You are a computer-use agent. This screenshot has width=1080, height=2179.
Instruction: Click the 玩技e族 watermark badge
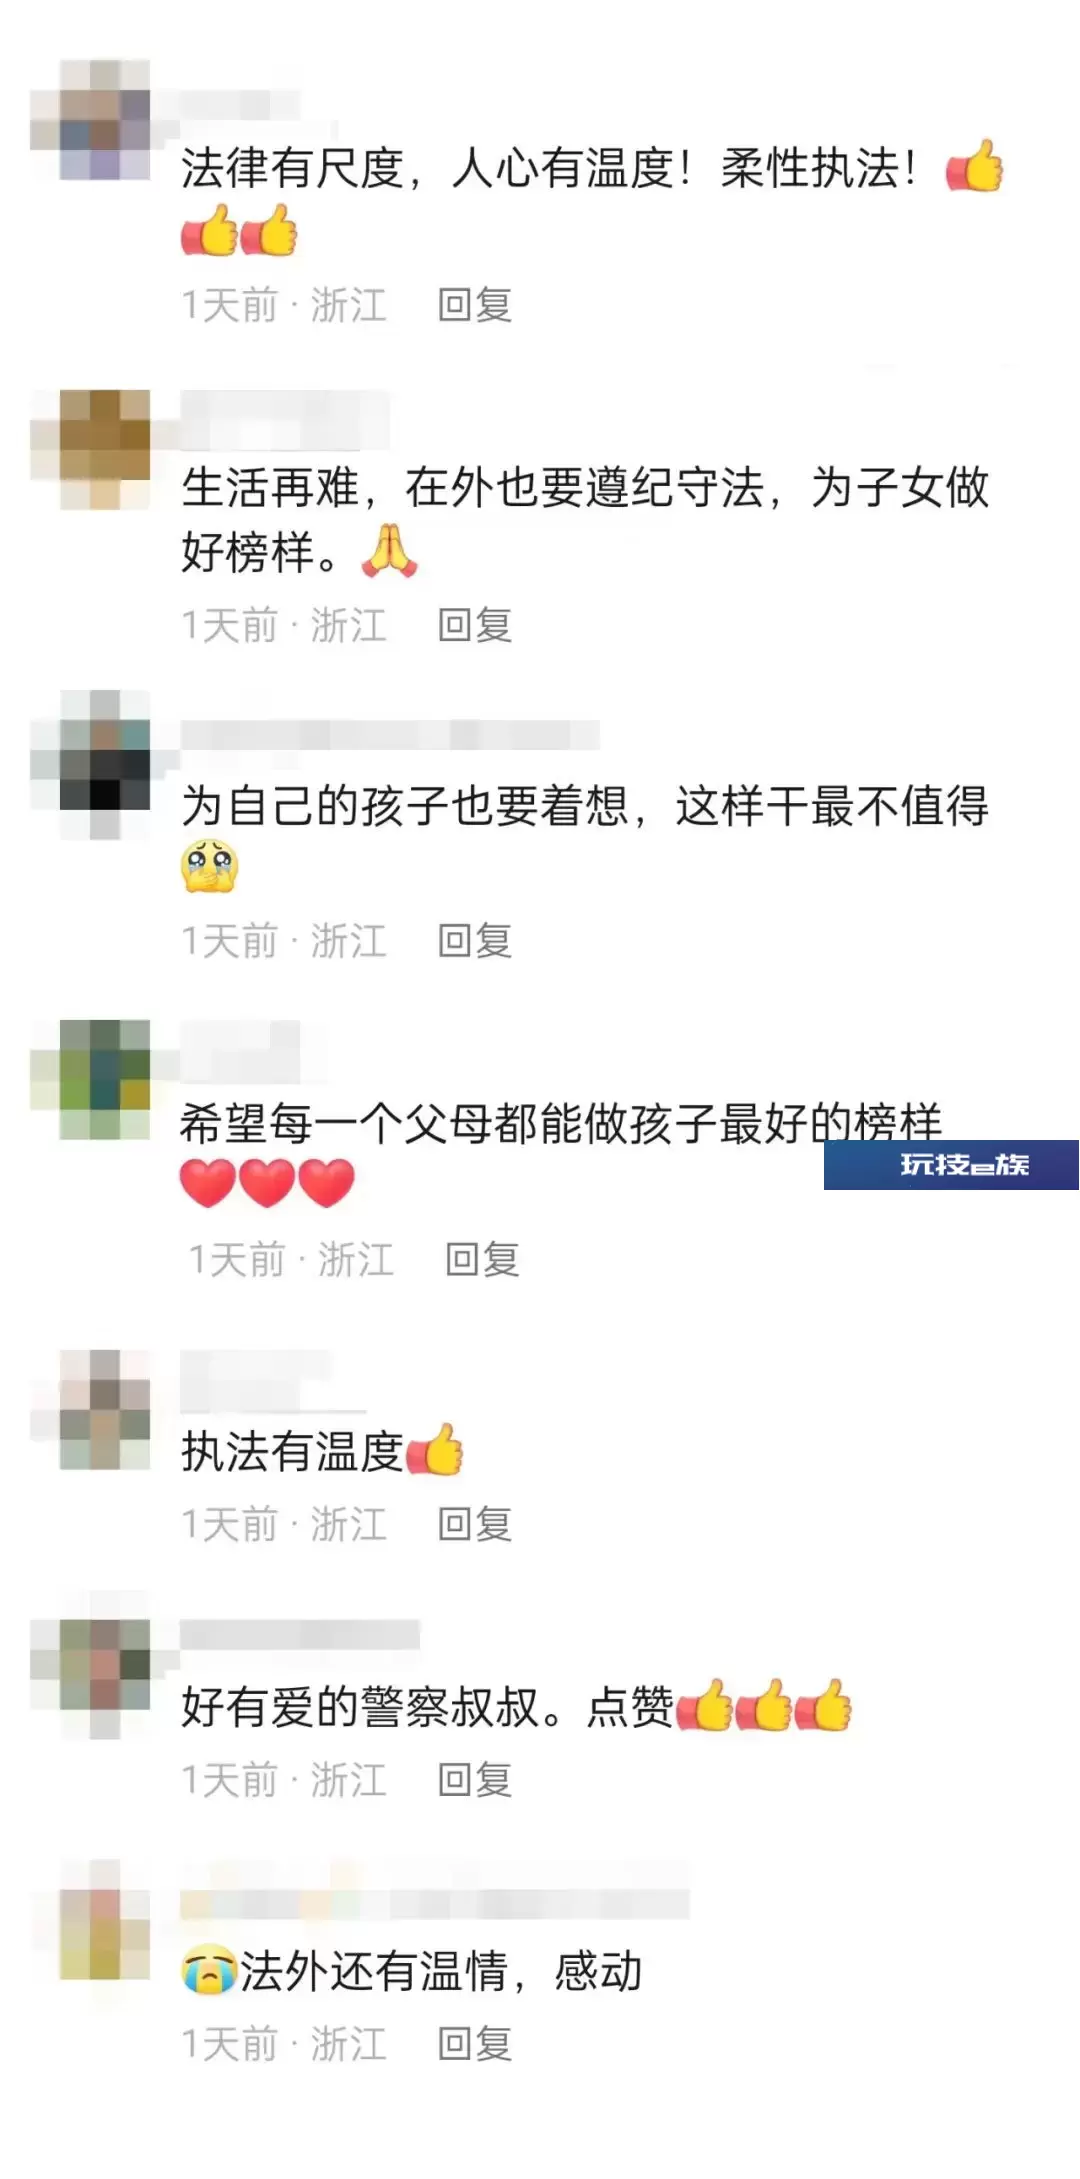951,1165
